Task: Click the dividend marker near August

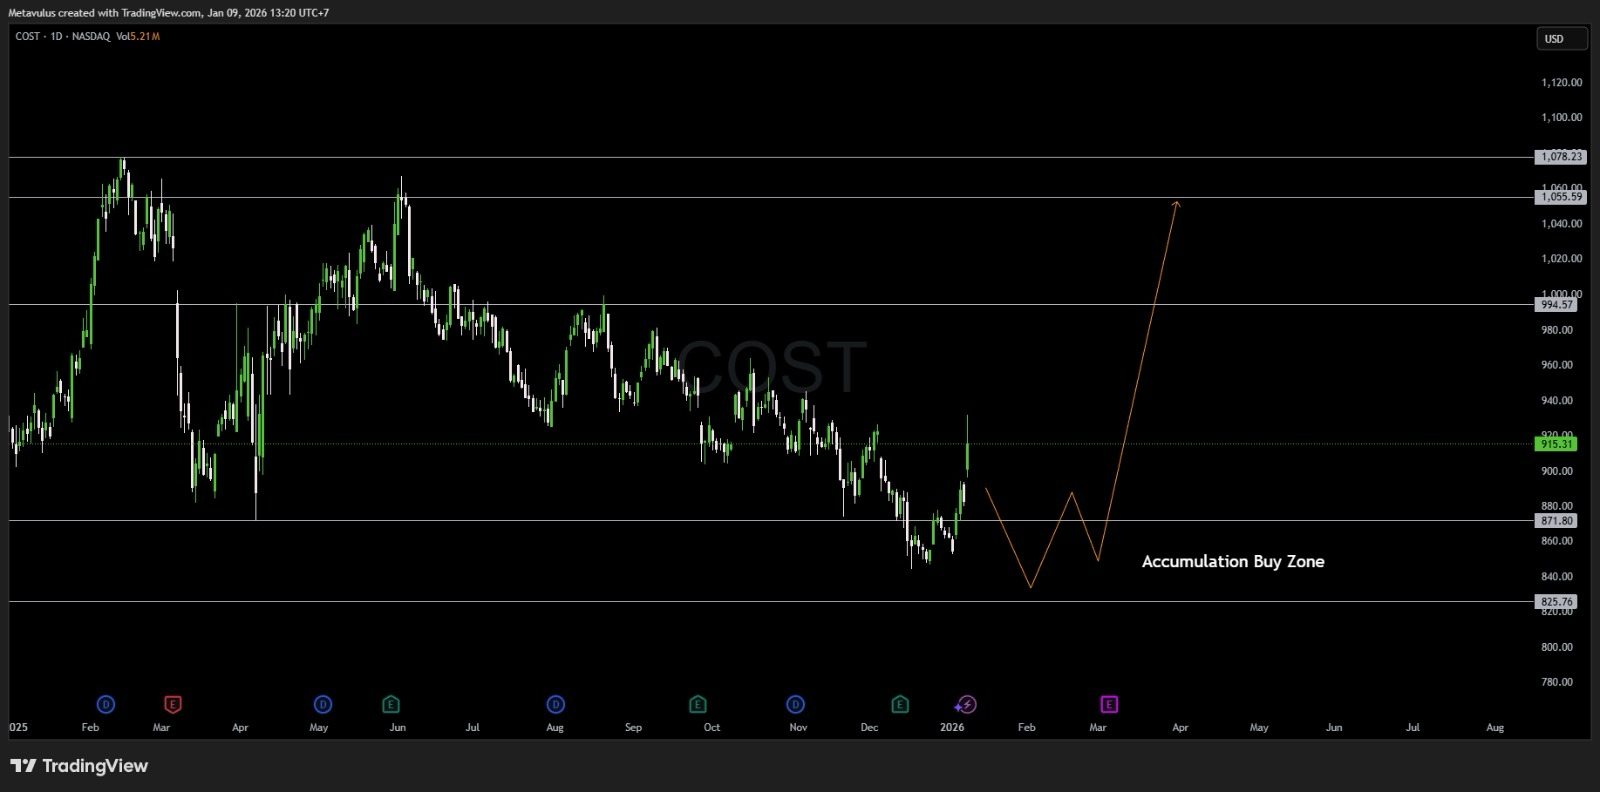Action: [555, 704]
